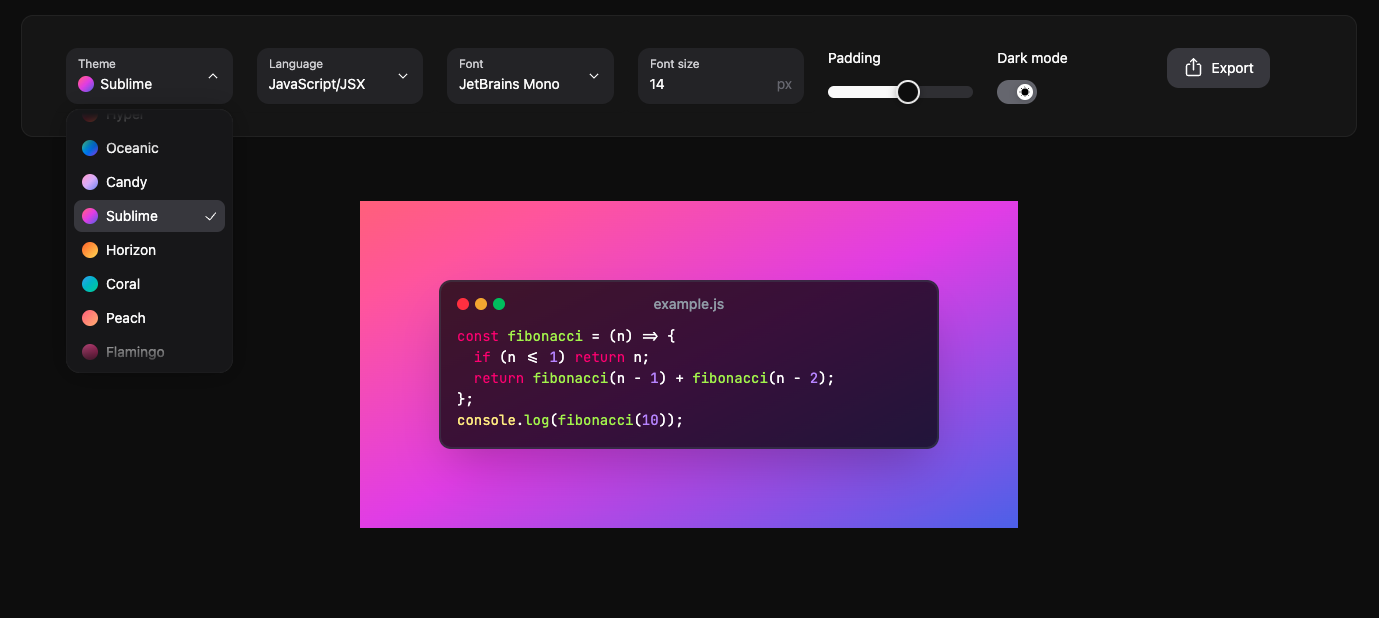This screenshot has width=1379, height=618.
Task: Click the checkmark beside Sublime
Action: [210, 216]
